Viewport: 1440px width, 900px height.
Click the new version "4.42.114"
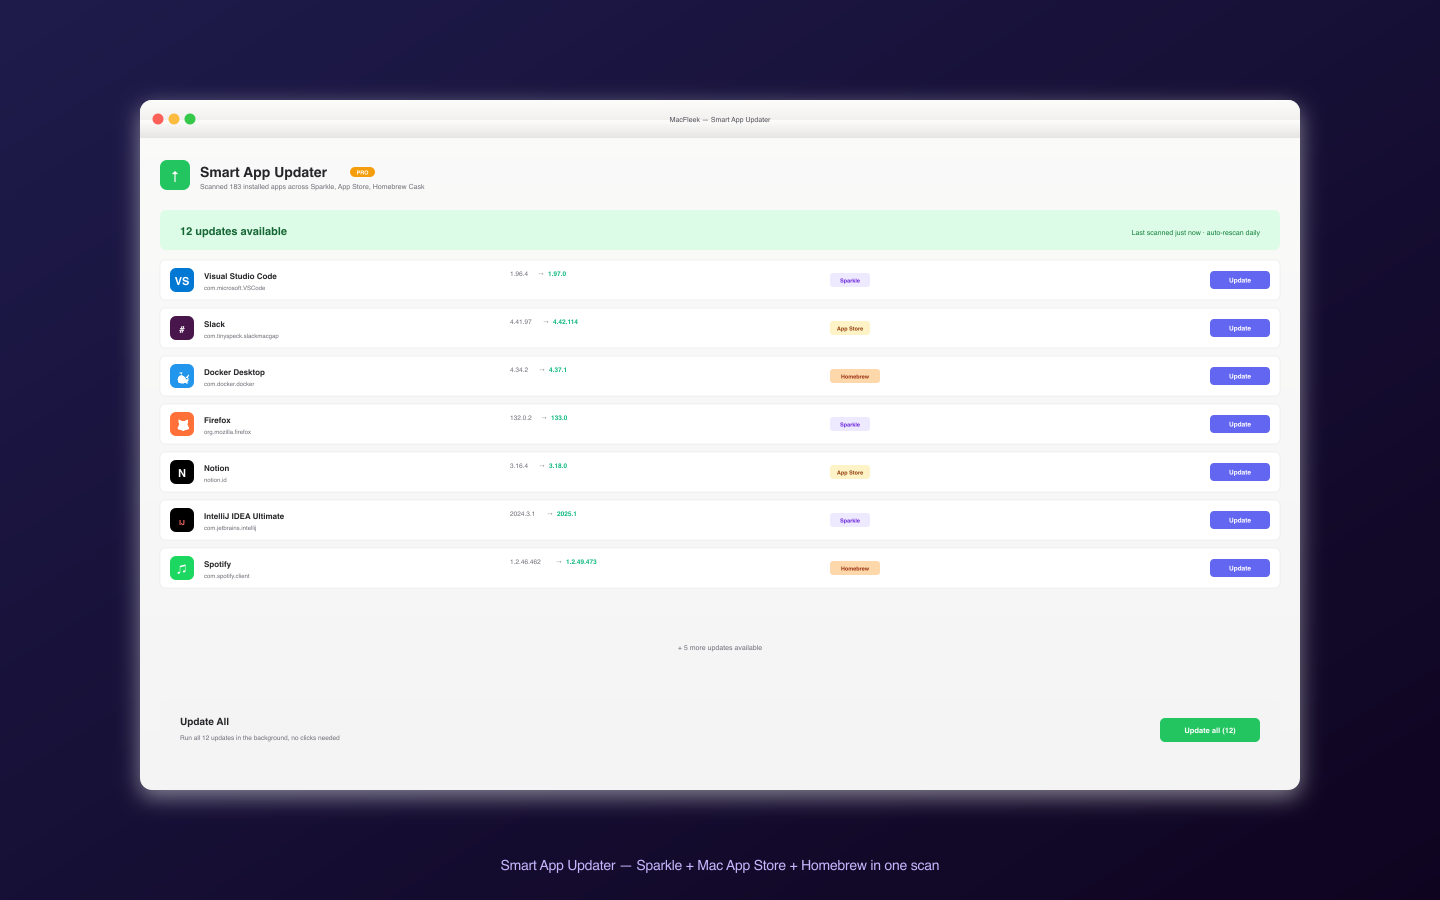pyautogui.click(x=565, y=322)
